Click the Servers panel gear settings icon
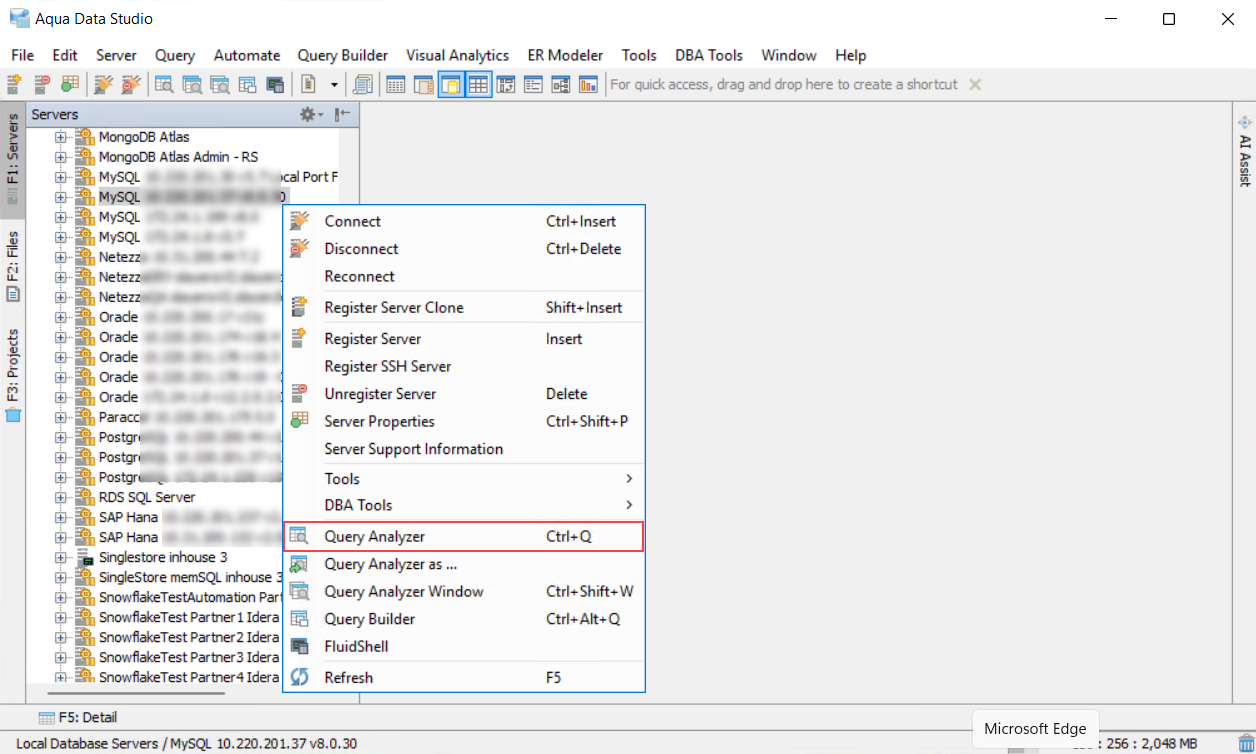The width and height of the screenshot is (1256, 754). coord(308,115)
